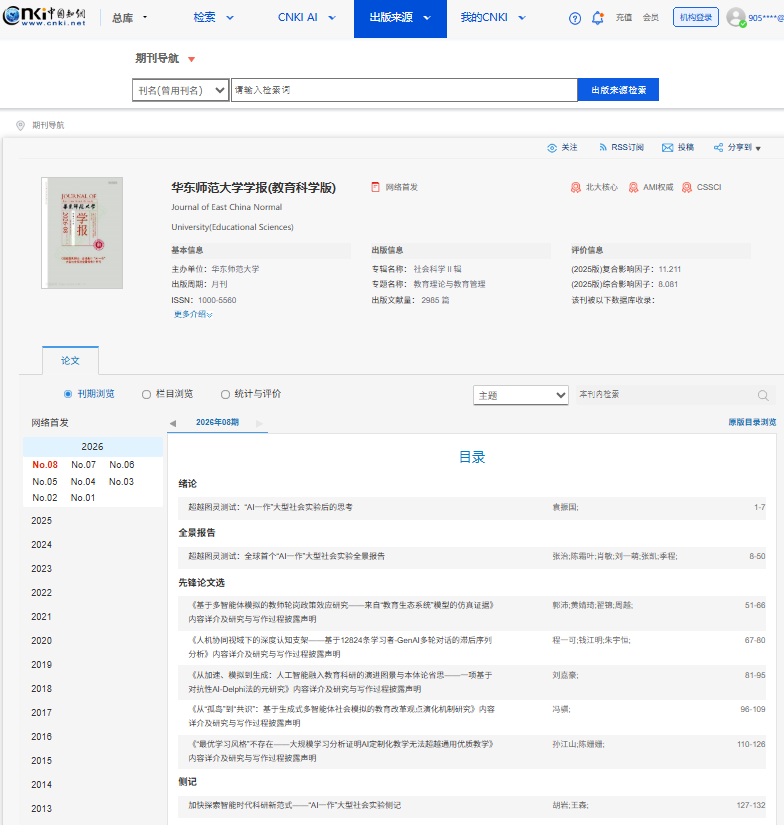784x825 pixels.
Task: Select issue No.03 of 2026
Action: tap(121, 481)
